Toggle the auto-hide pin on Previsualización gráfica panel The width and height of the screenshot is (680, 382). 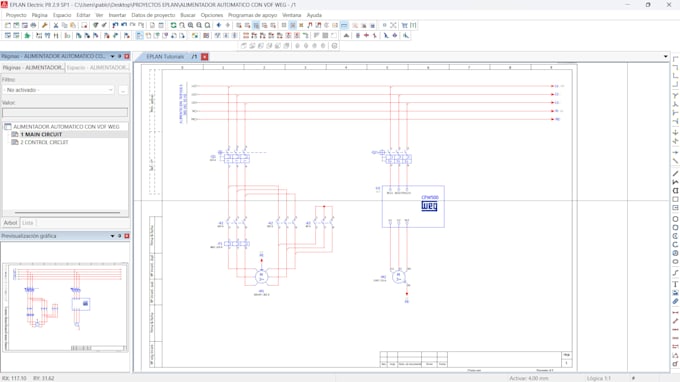pos(120,236)
